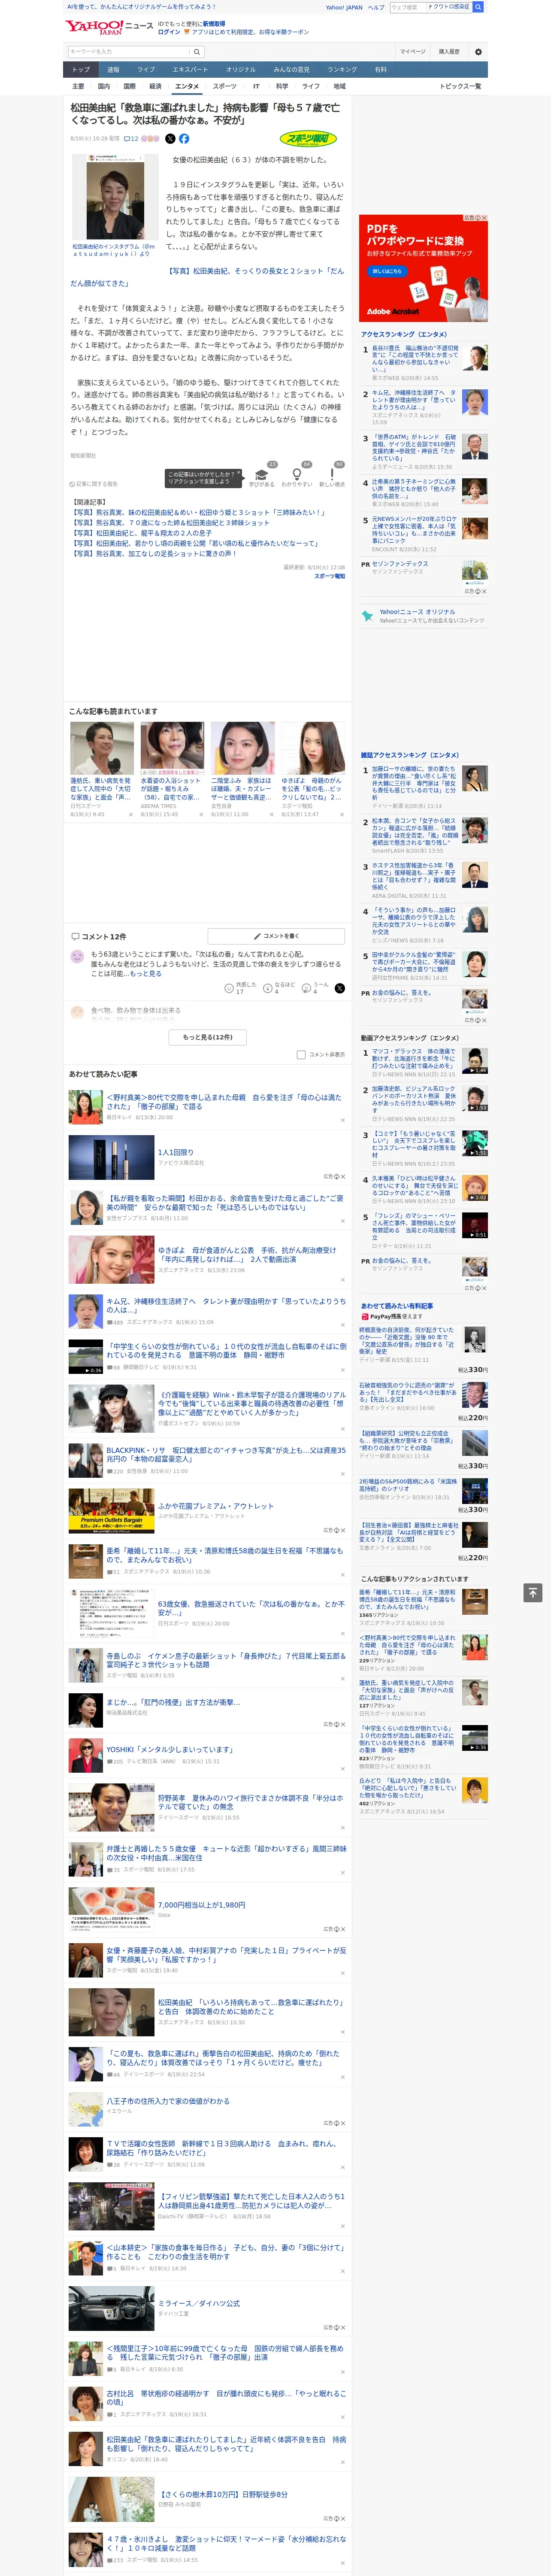Image resolution: width=551 pixels, height=2576 pixels.
Task: Open the トップ tab
Action: point(81,70)
